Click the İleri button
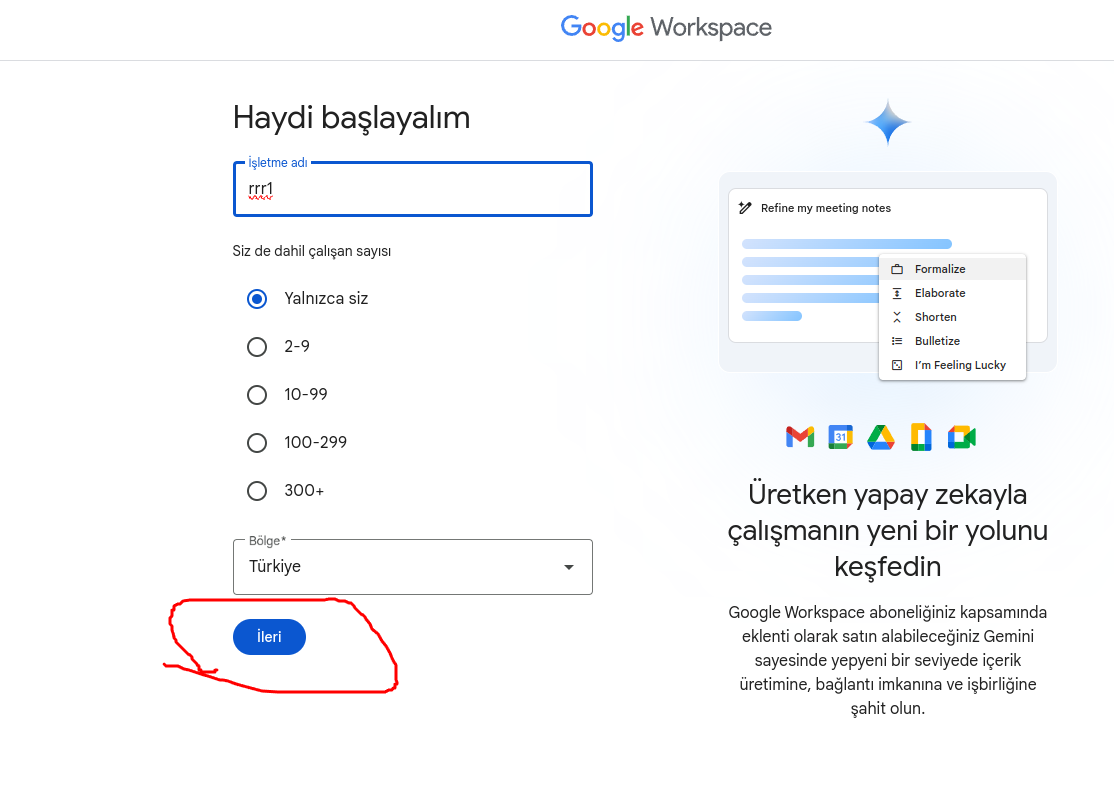 point(269,637)
